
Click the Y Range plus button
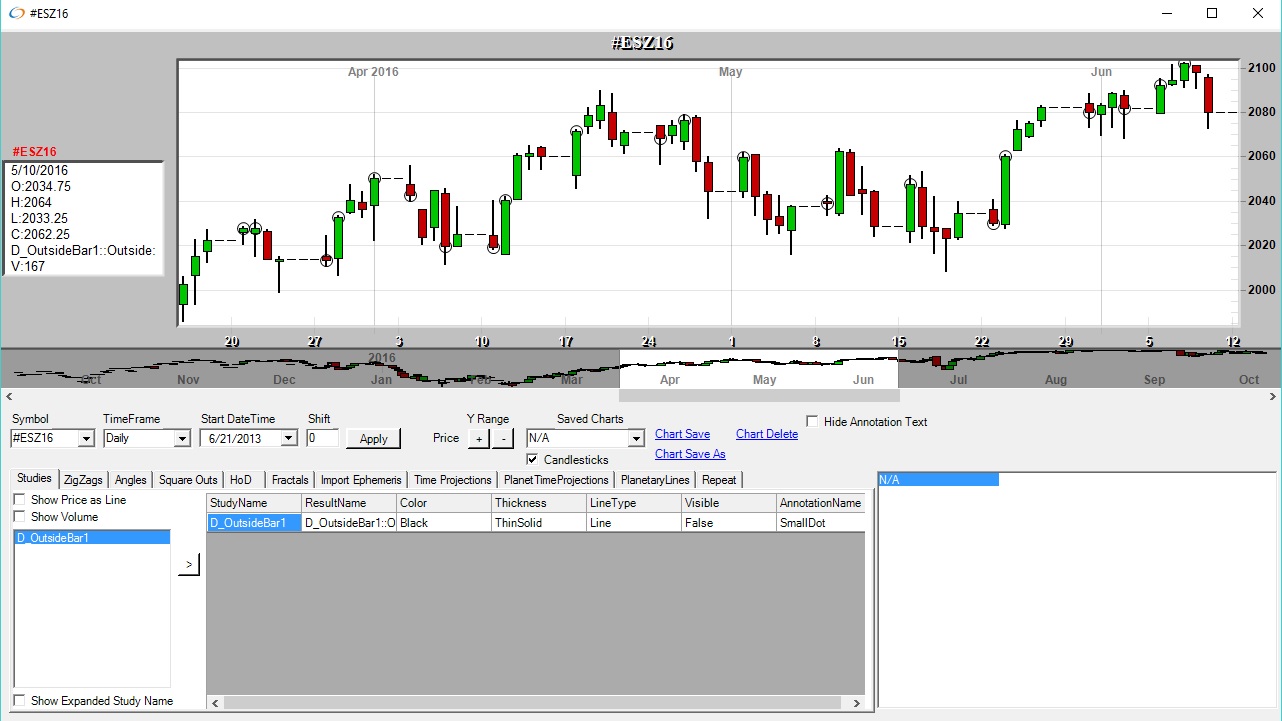point(478,438)
